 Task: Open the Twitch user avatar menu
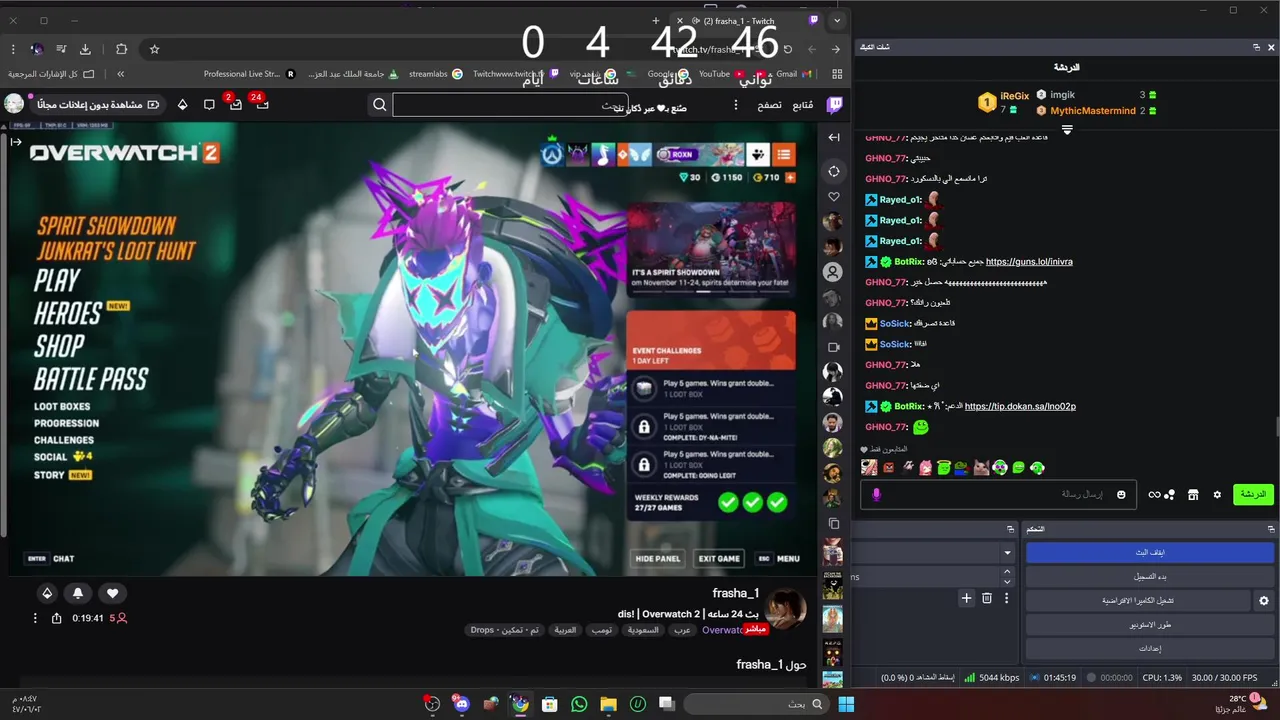click(x=14, y=104)
